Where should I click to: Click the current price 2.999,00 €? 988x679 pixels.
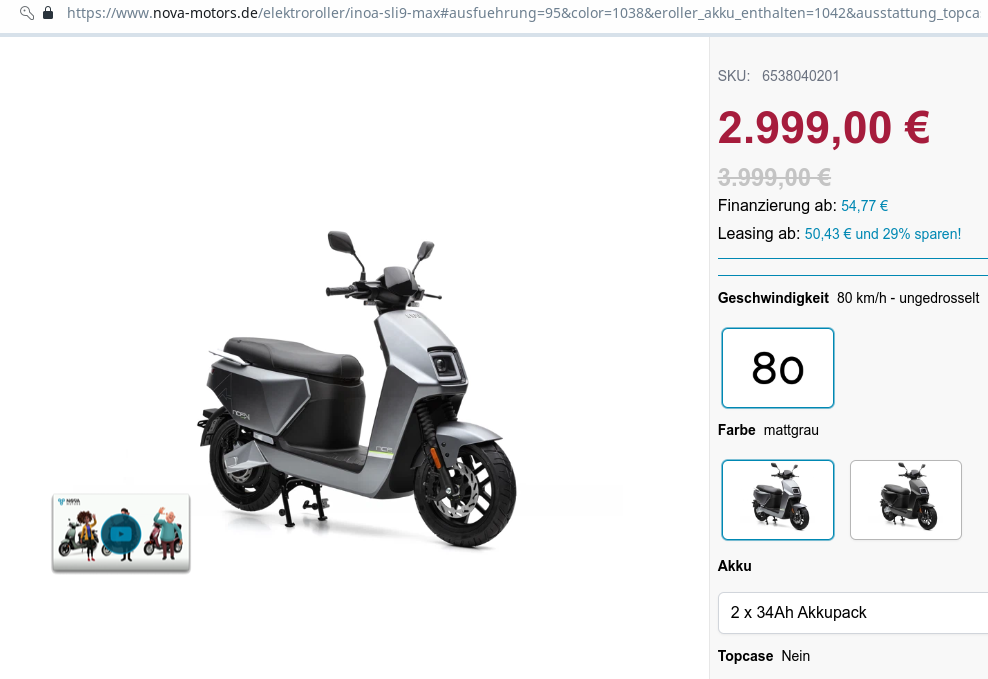(824, 127)
